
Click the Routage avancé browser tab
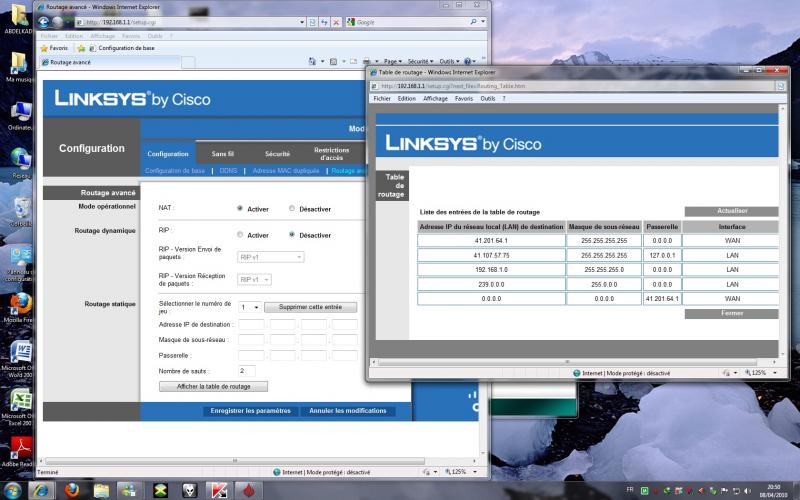pos(110,62)
